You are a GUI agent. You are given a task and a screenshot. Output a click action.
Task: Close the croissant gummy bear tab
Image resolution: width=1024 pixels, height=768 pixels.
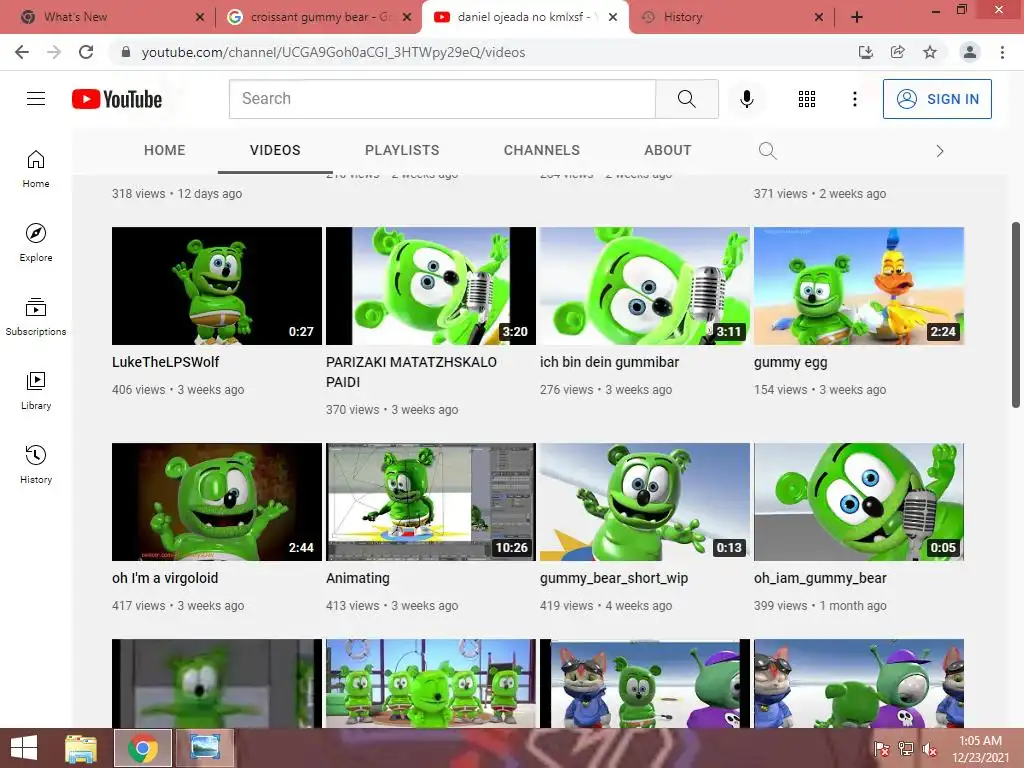pyautogui.click(x=407, y=17)
